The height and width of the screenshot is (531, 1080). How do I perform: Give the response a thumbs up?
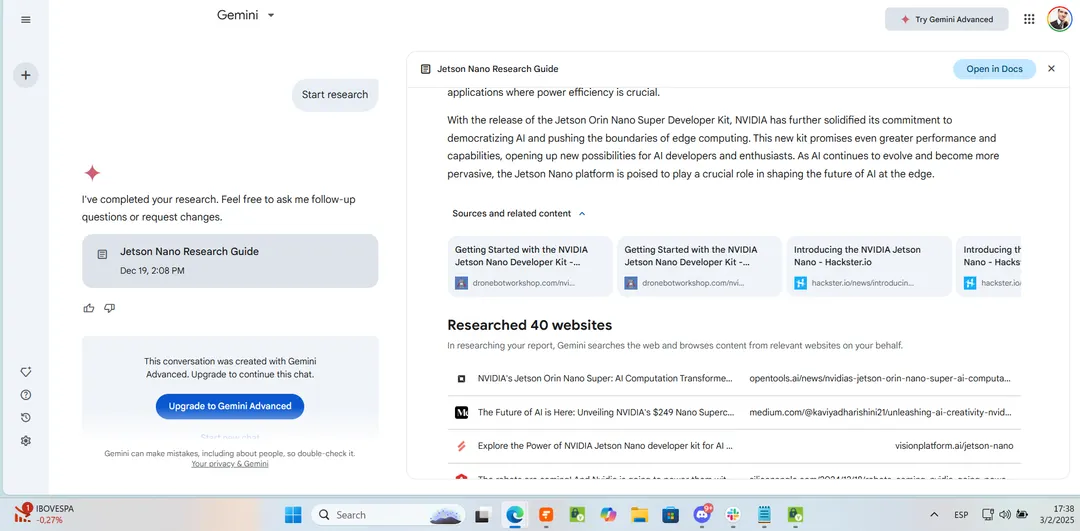pos(89,308)
